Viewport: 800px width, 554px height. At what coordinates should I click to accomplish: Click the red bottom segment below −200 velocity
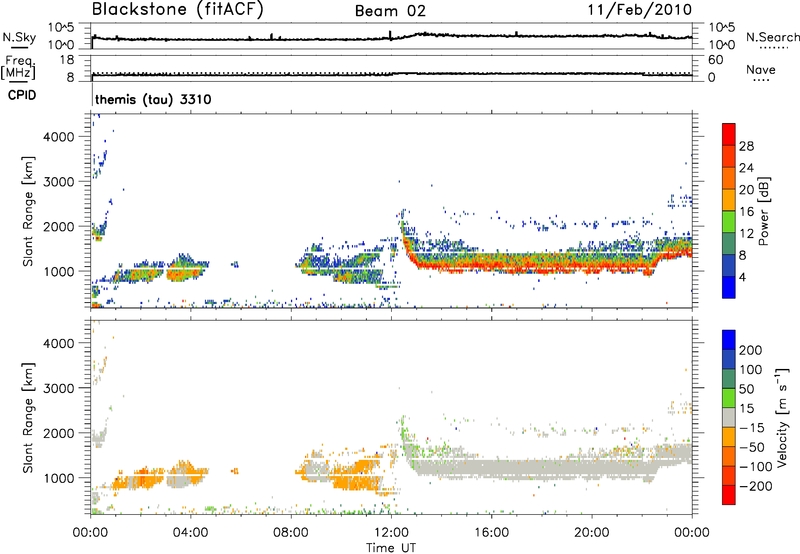tap(729, 495)
